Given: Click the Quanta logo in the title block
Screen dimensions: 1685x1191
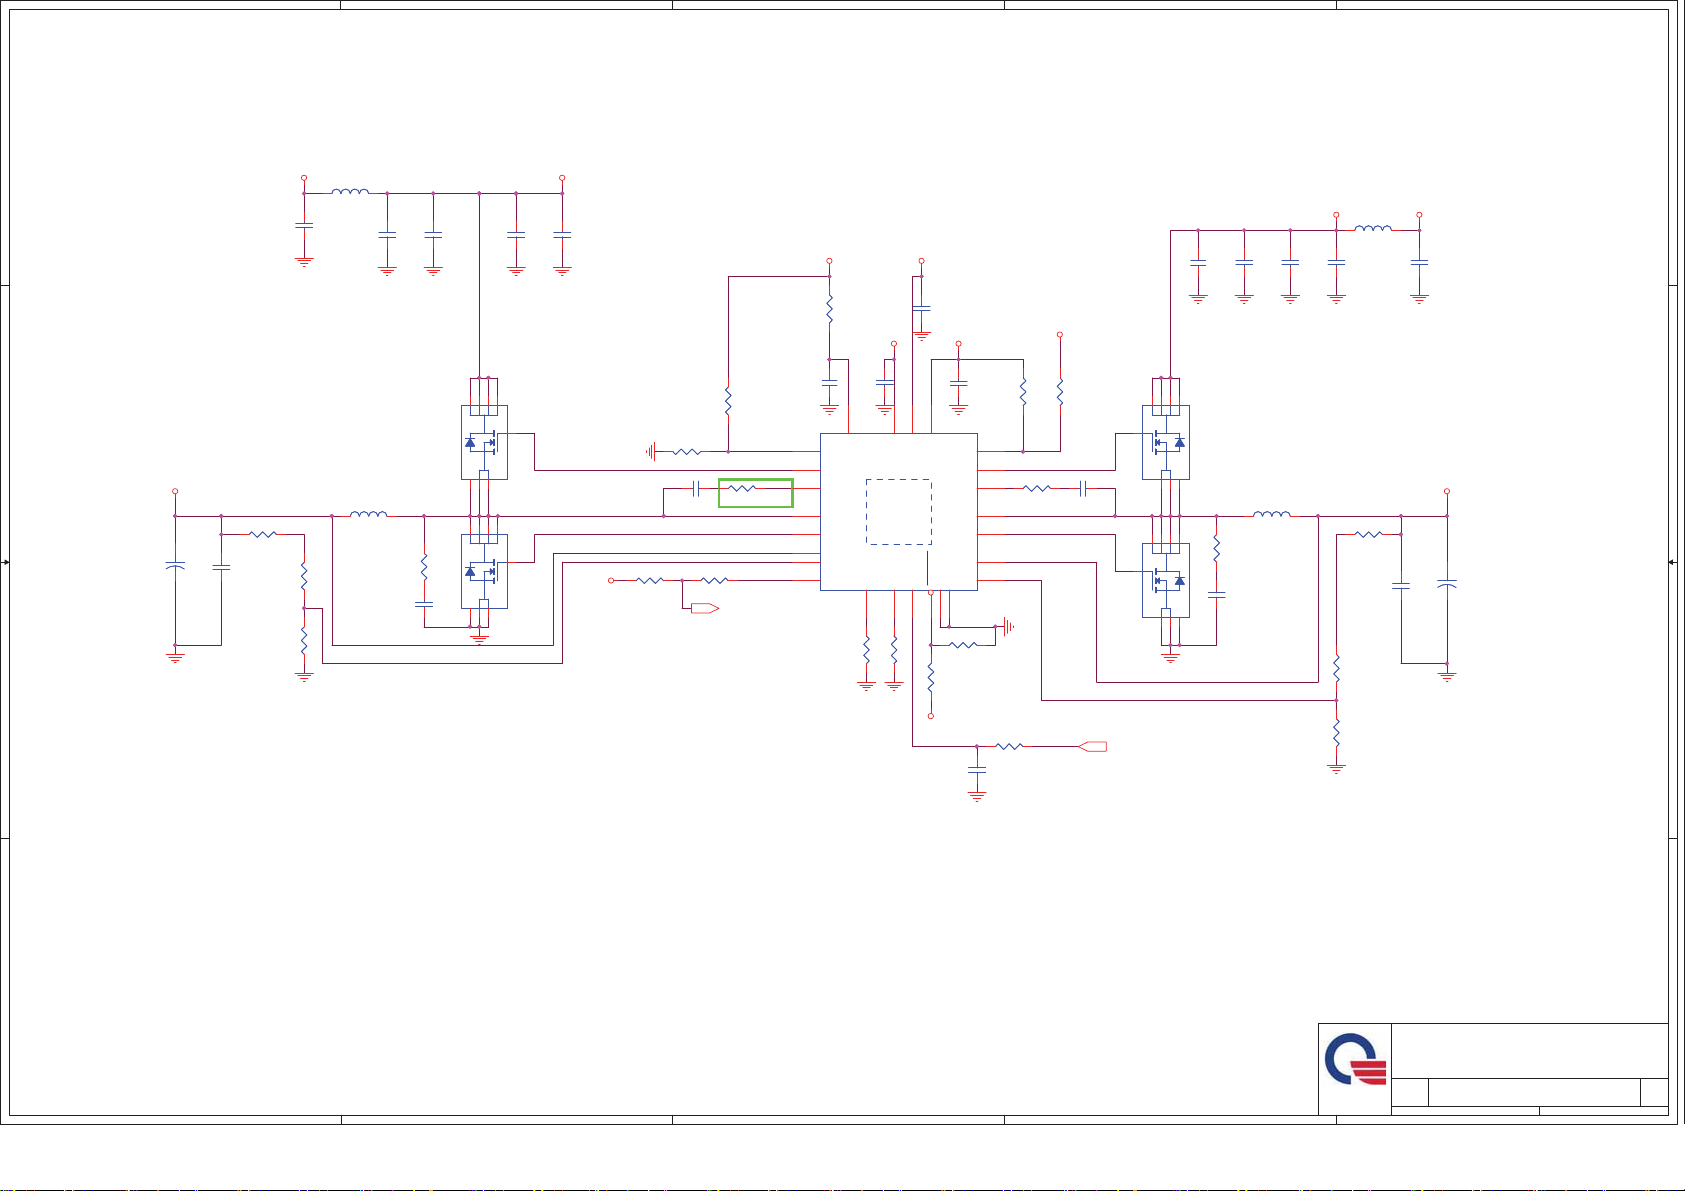Looking at the screenshot, I should 1355,1060.
